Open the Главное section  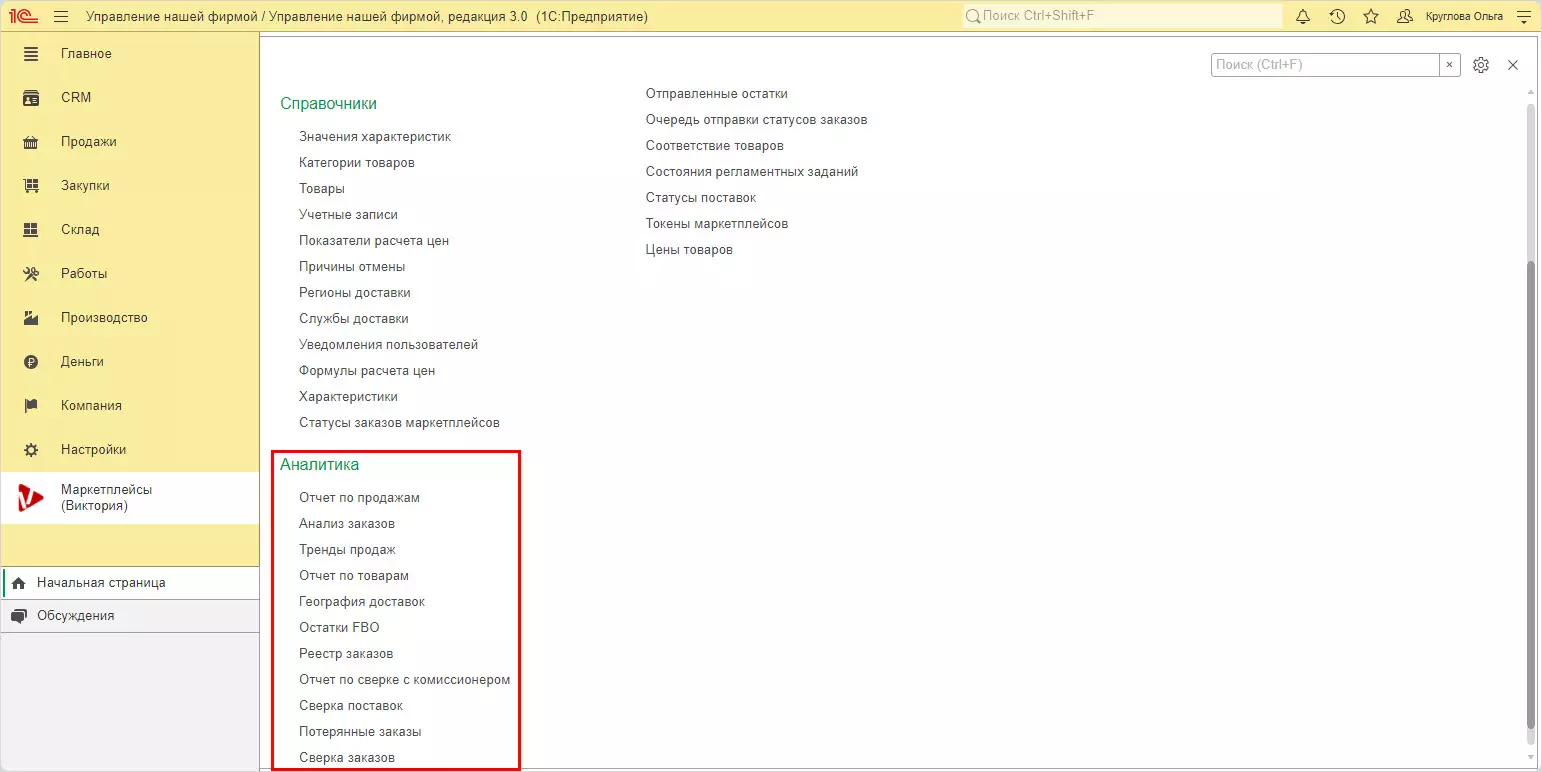(x=130, y=54)
